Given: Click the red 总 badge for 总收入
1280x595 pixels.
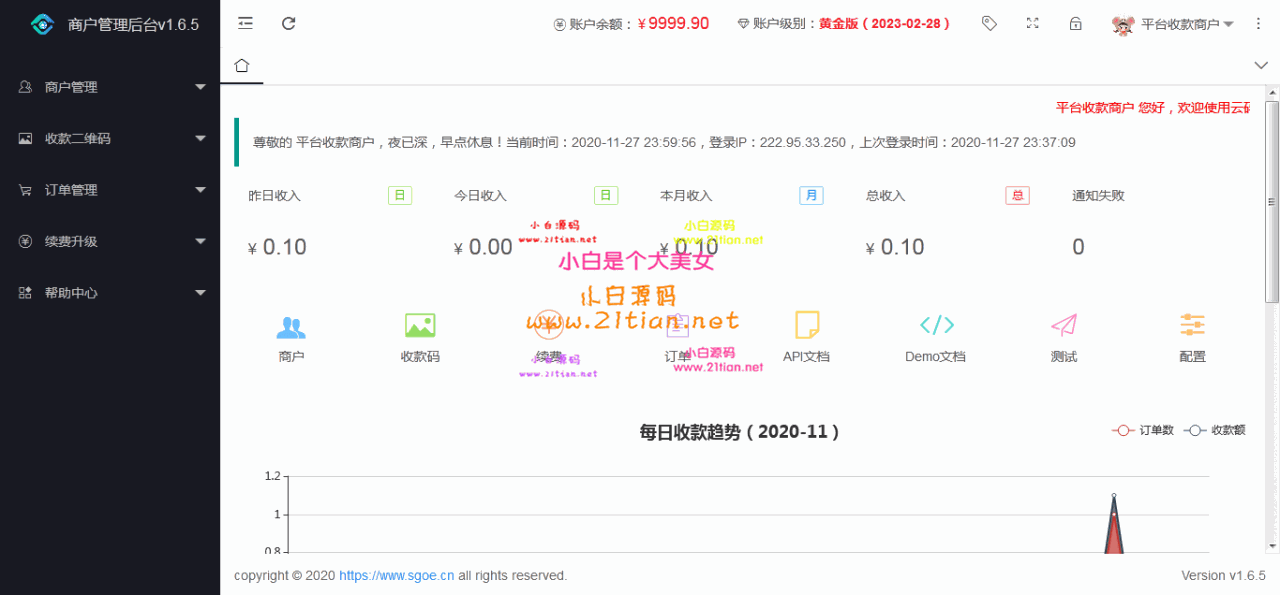Looking at the screenshot, I should (x=1018, y=195).
